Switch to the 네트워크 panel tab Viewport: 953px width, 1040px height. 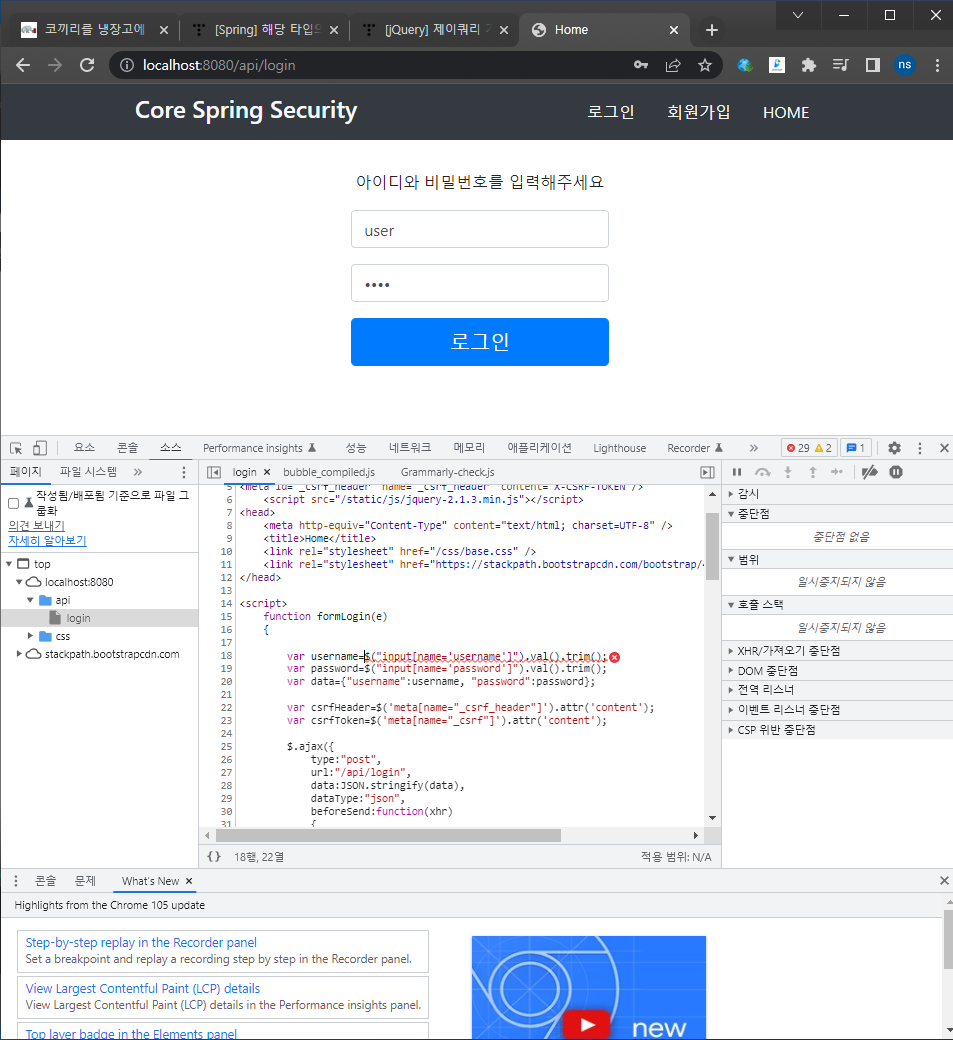point(409,448)
